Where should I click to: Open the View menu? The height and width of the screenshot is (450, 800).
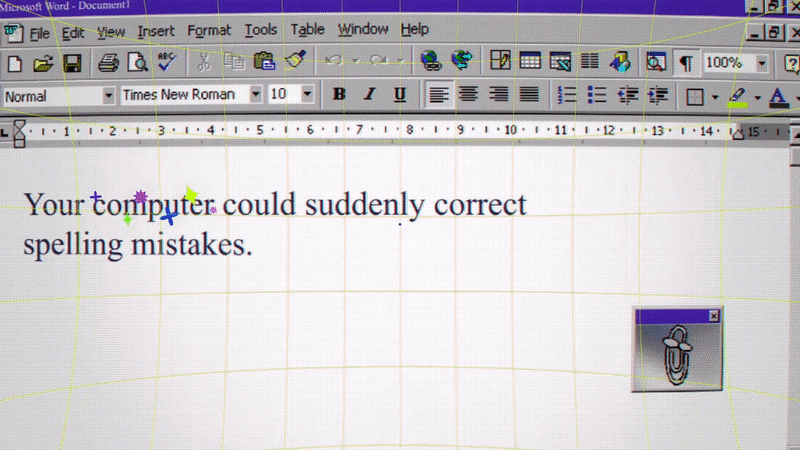pyautogui.click(x=111, y=32)
